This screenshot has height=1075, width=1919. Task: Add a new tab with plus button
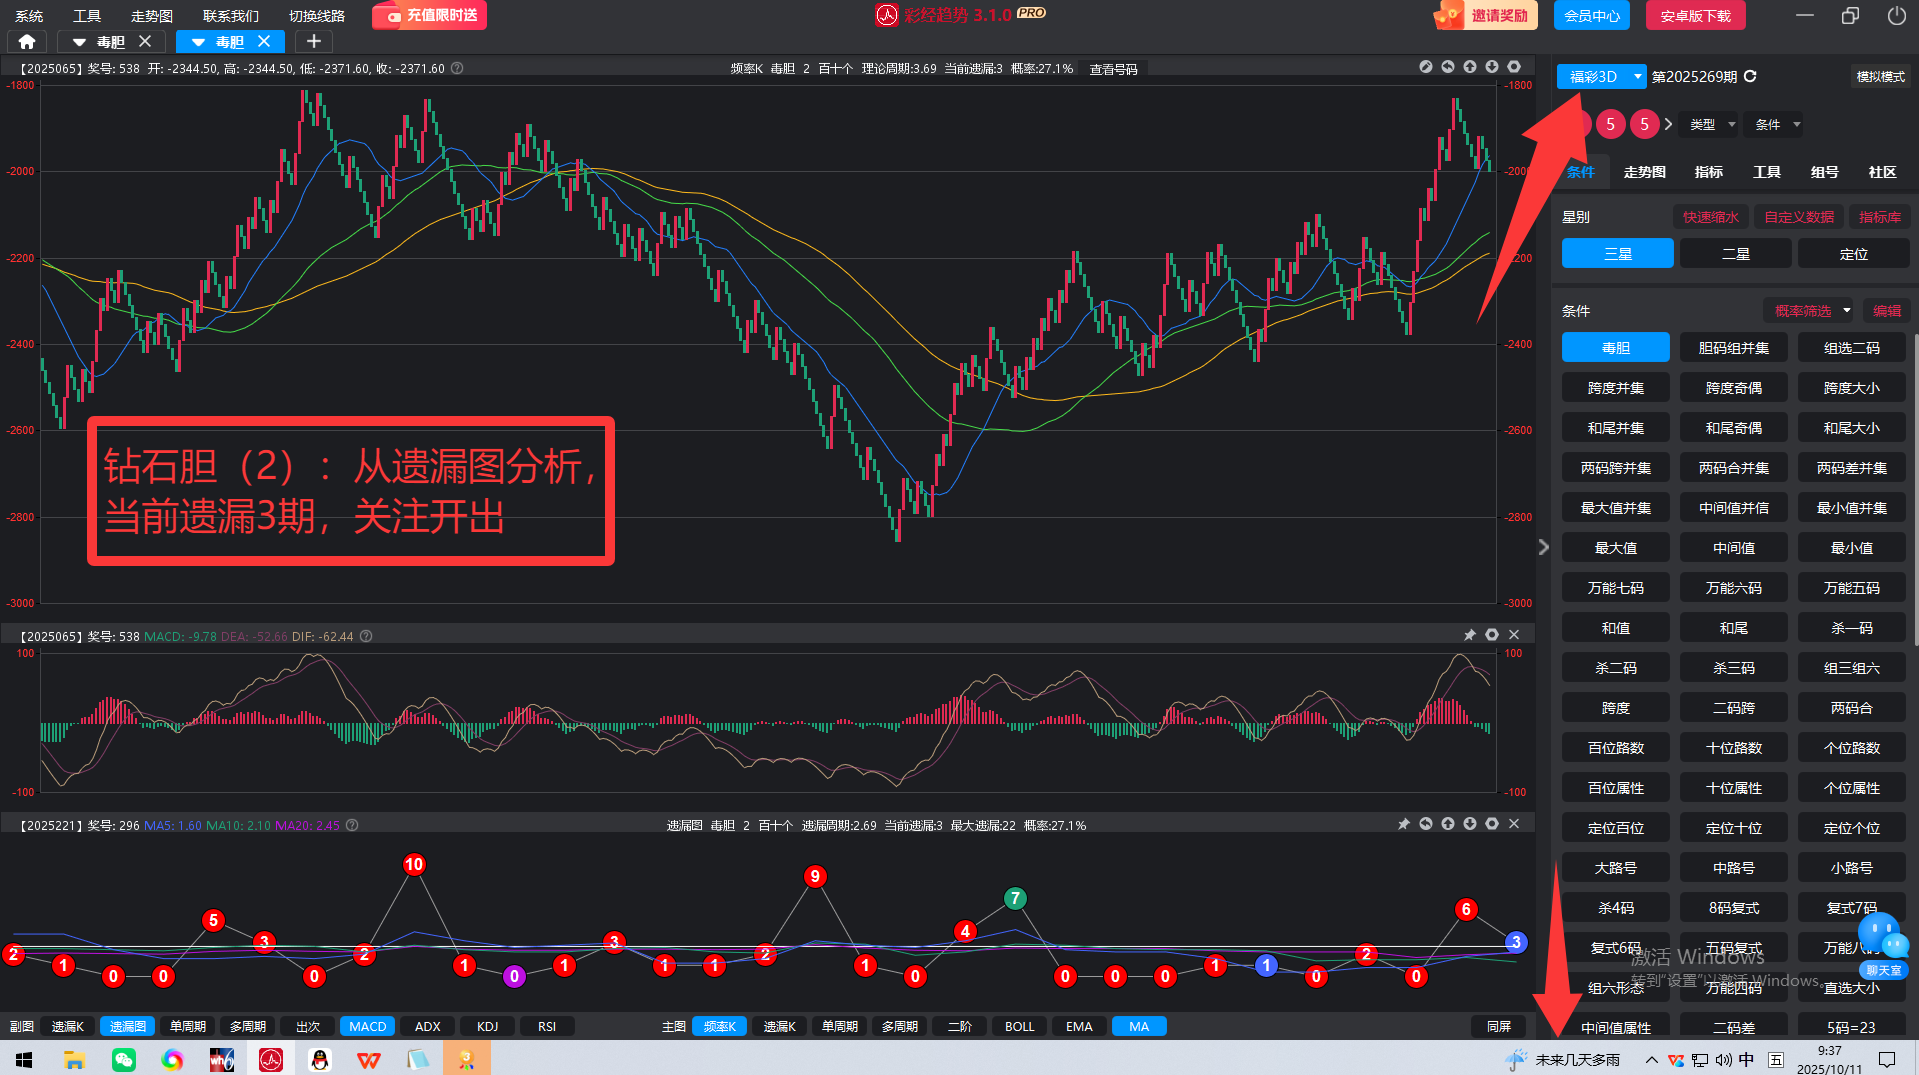click(x=313, y=41)
